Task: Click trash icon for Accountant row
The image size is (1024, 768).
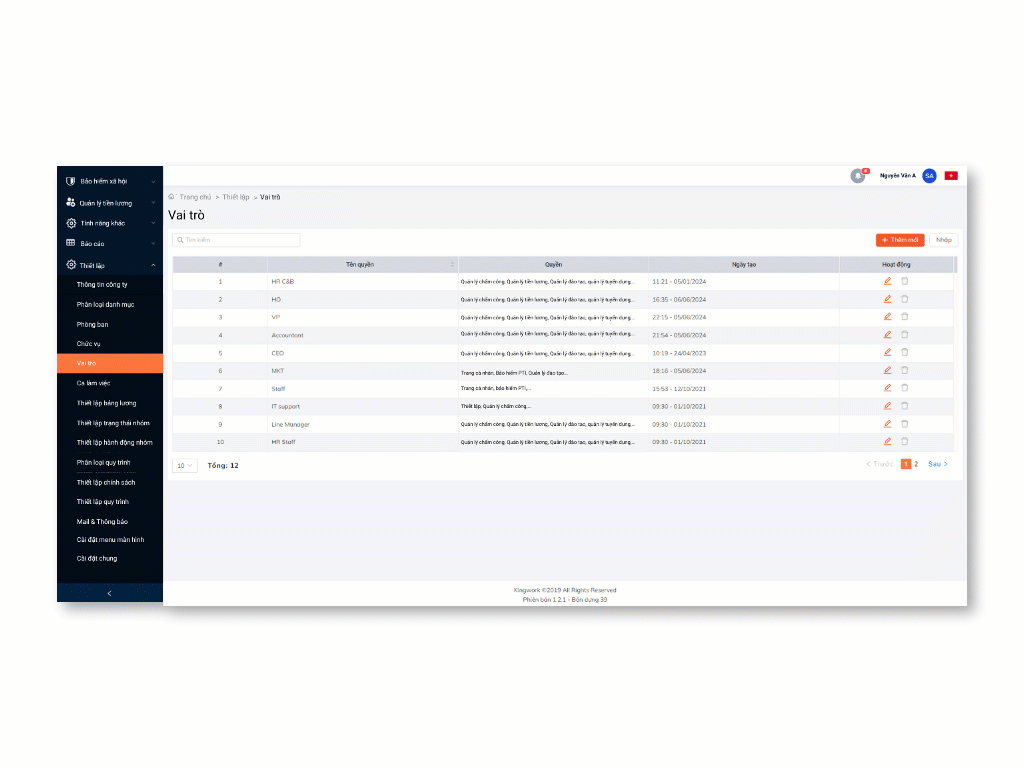Action: pos(905,335)
